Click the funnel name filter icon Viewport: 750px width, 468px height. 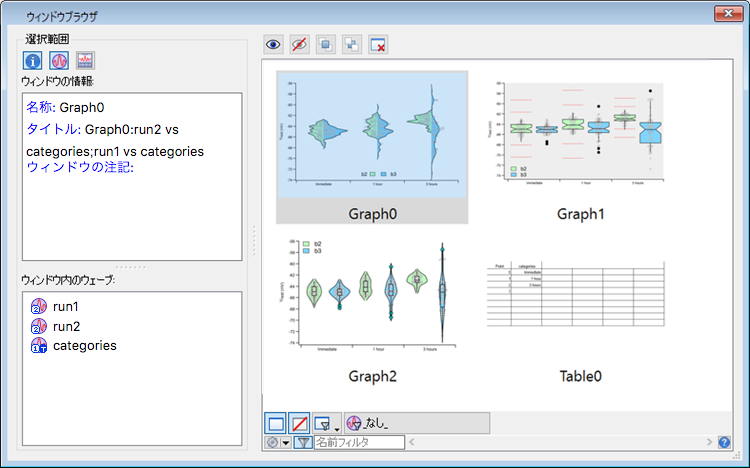tap(302, 442)
